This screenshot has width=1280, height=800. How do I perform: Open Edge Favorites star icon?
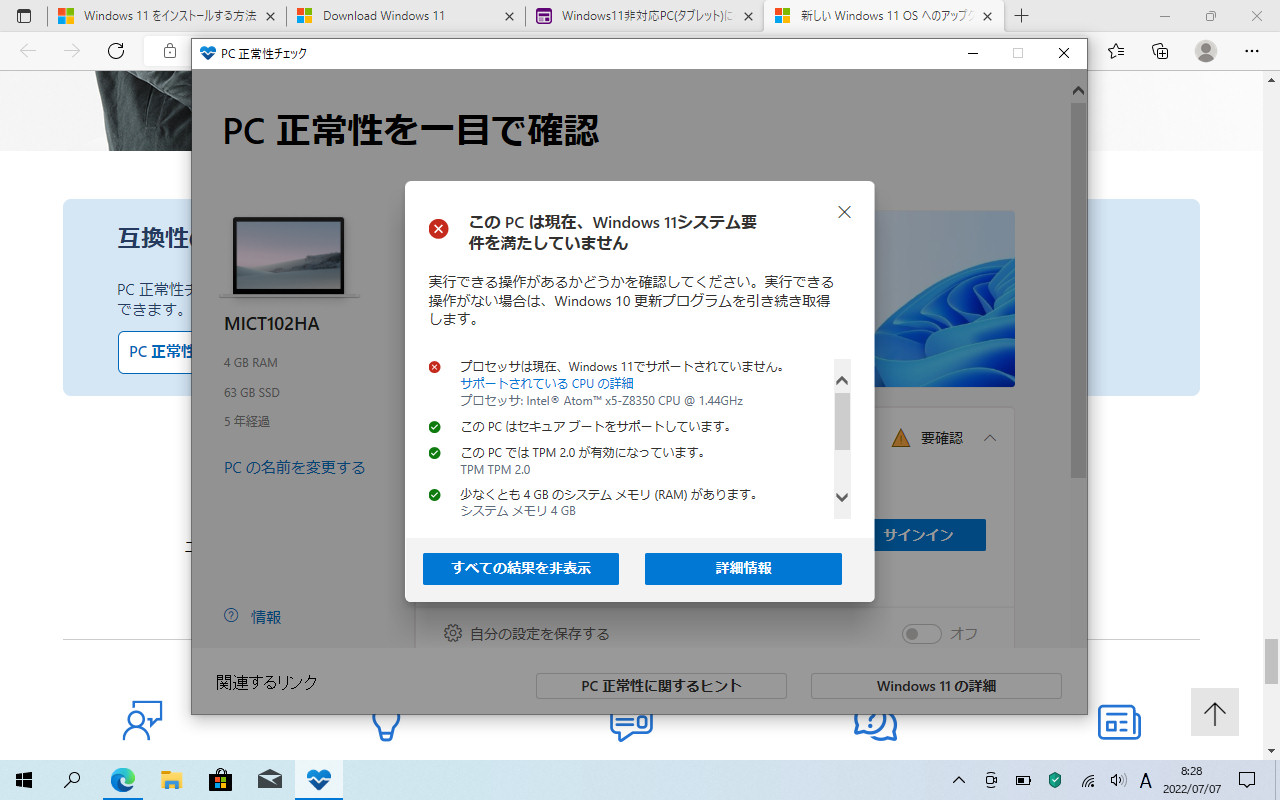(x=1116, y=51)
